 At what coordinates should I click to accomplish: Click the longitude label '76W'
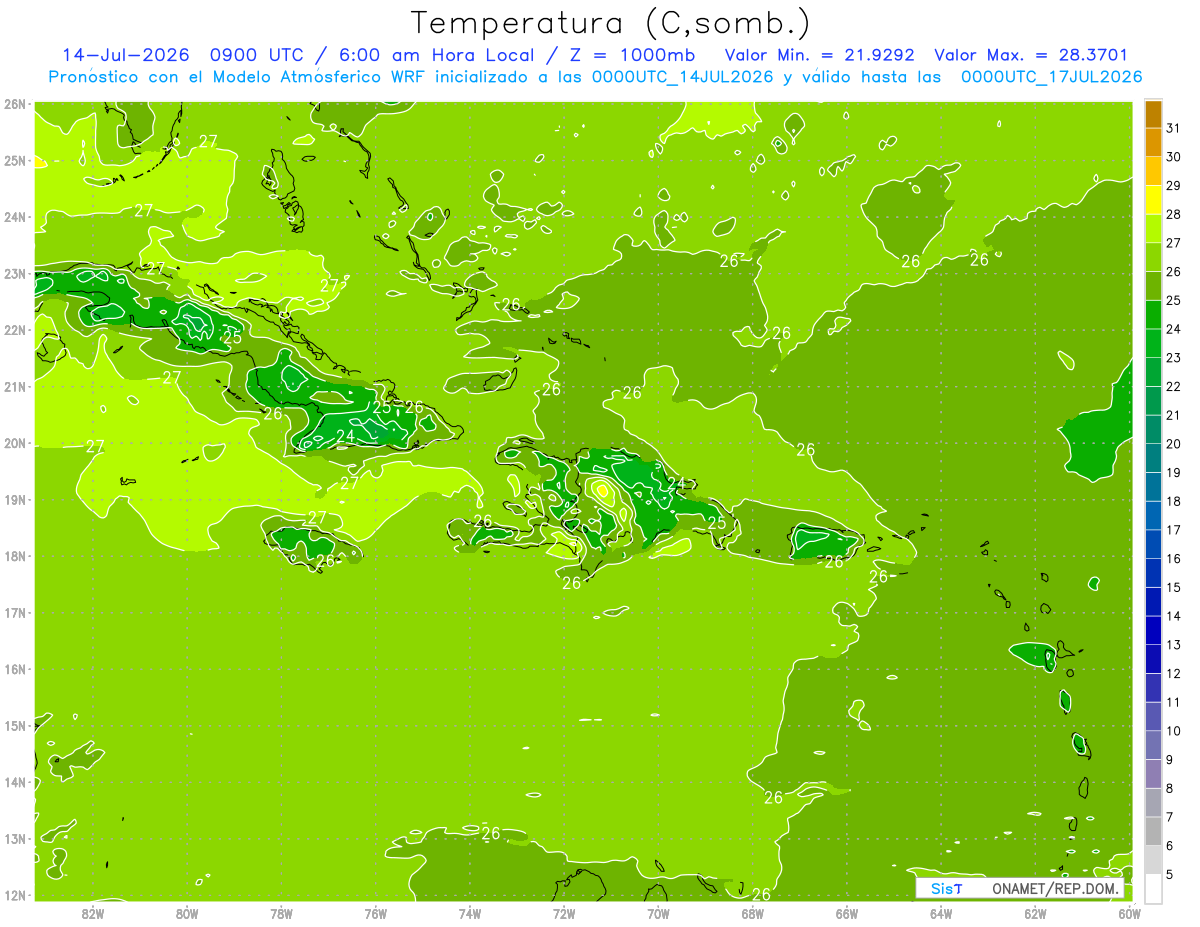375,912
